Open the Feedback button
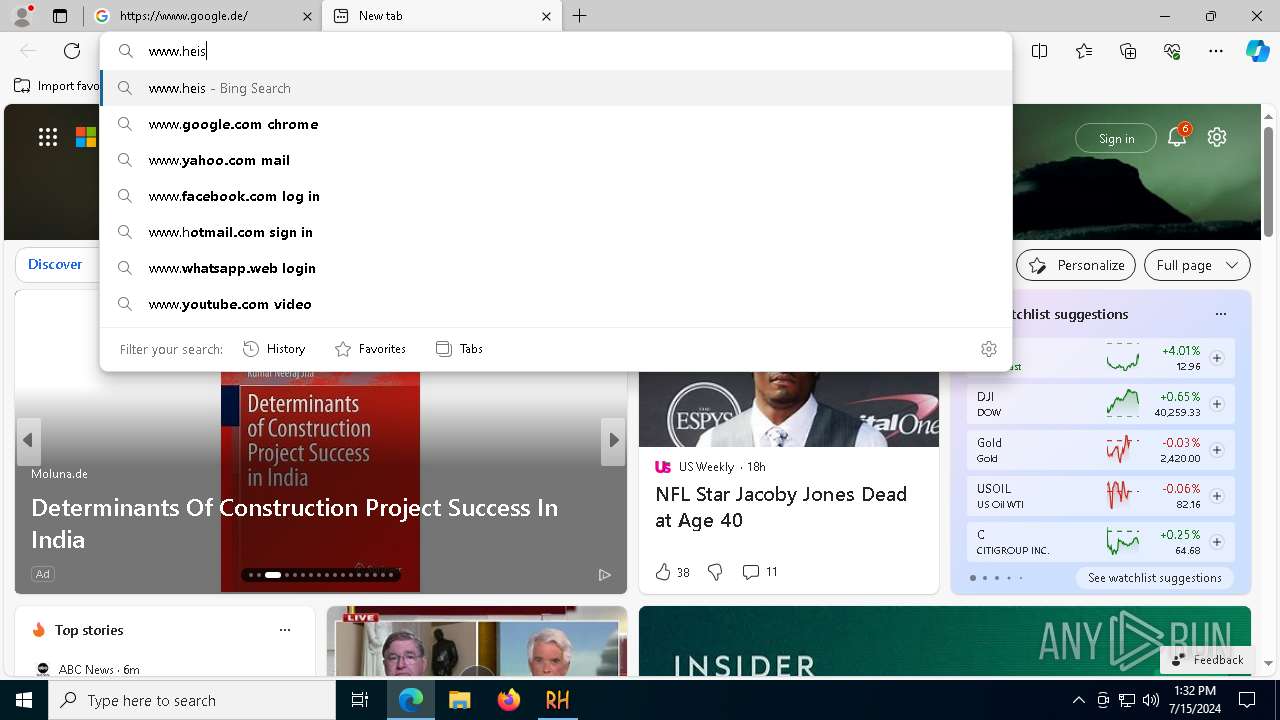This screenshot has width=1280, height=720. tap(1207, 660)
